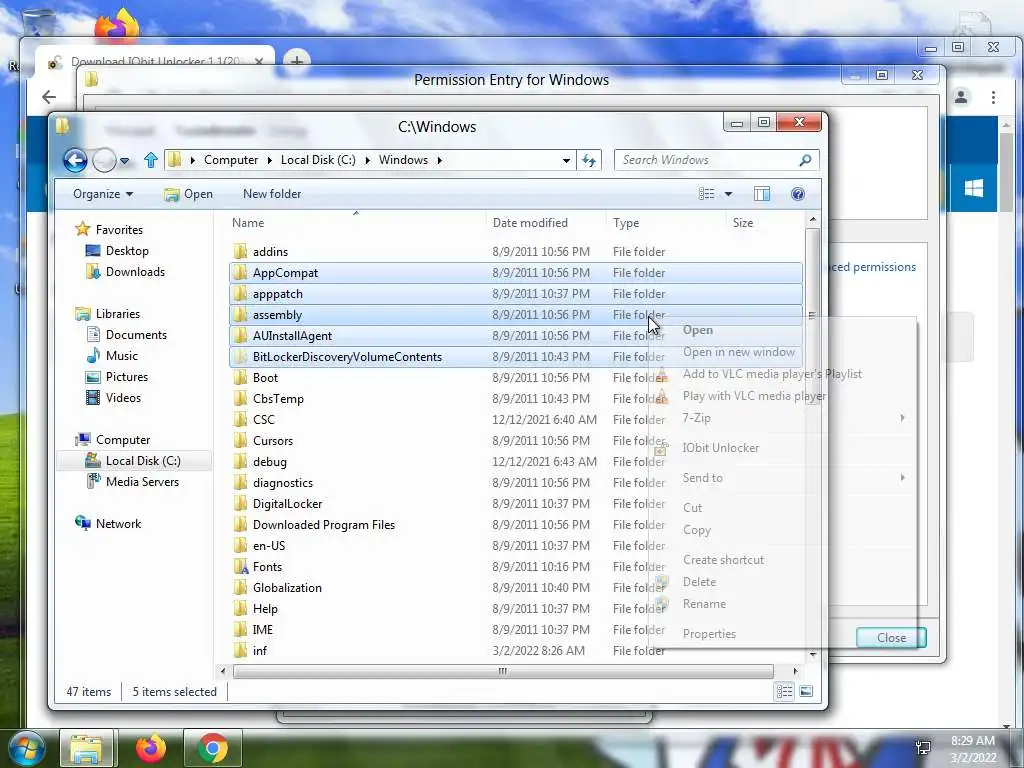The width and height of the screenshot is (1024, 768).
Task: Select the Fonts folder icon
Action: pos(240,567)
